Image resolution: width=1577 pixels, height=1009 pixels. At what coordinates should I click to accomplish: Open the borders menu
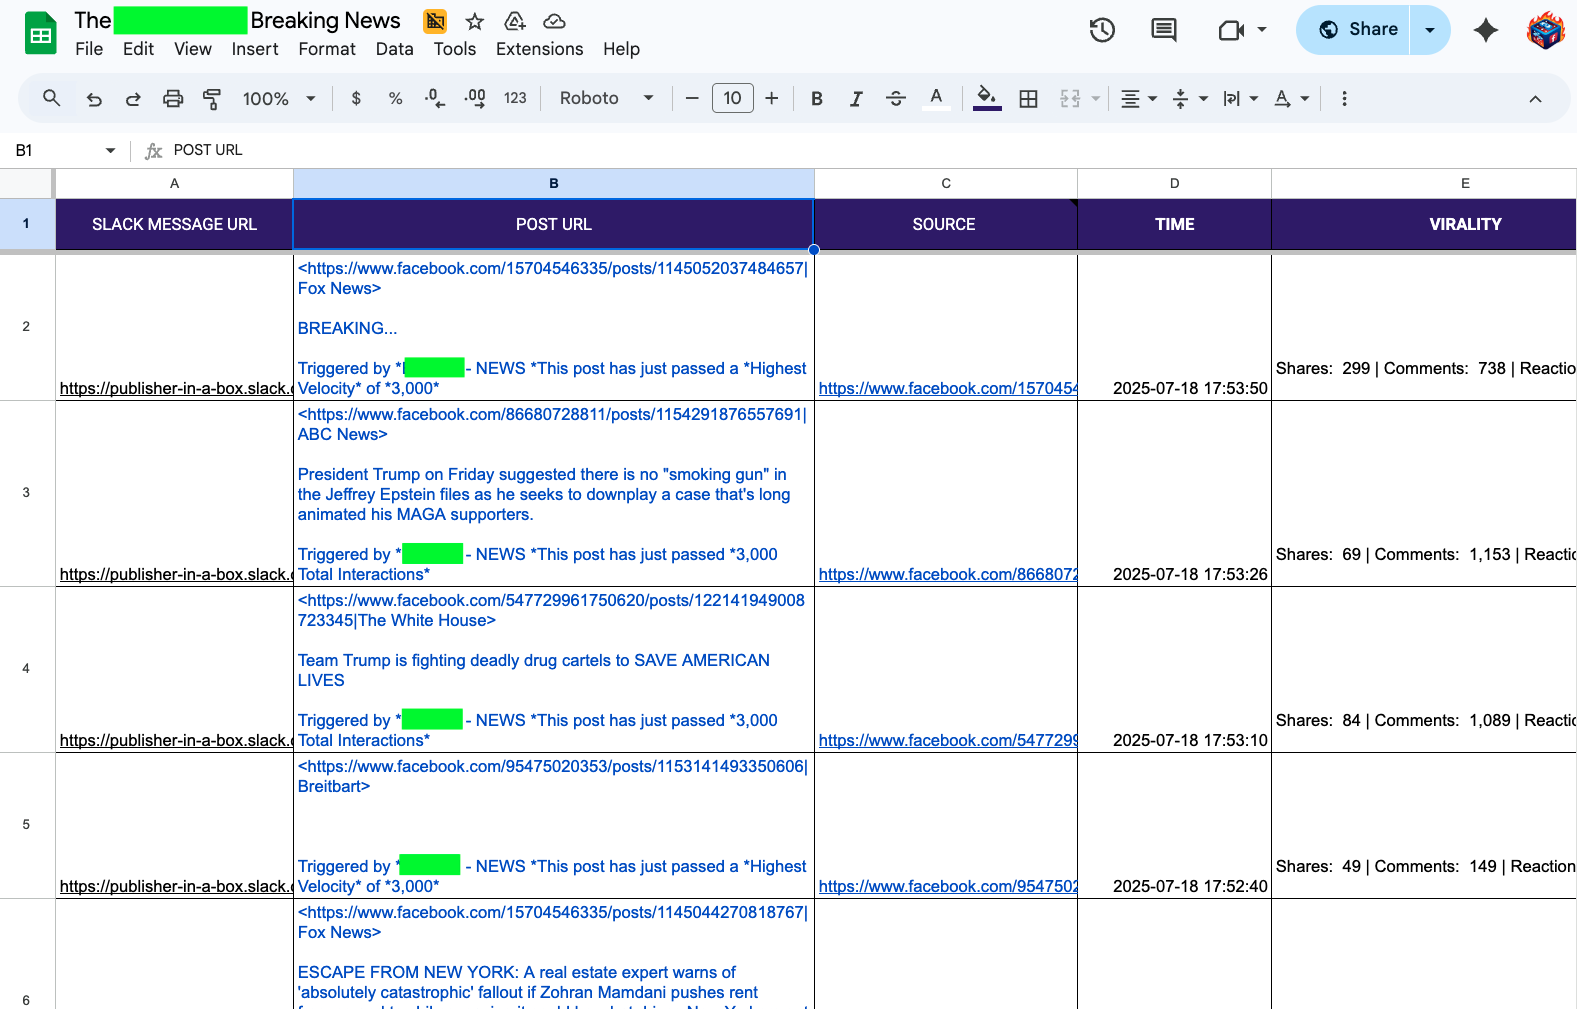(x=1028, y=98)
